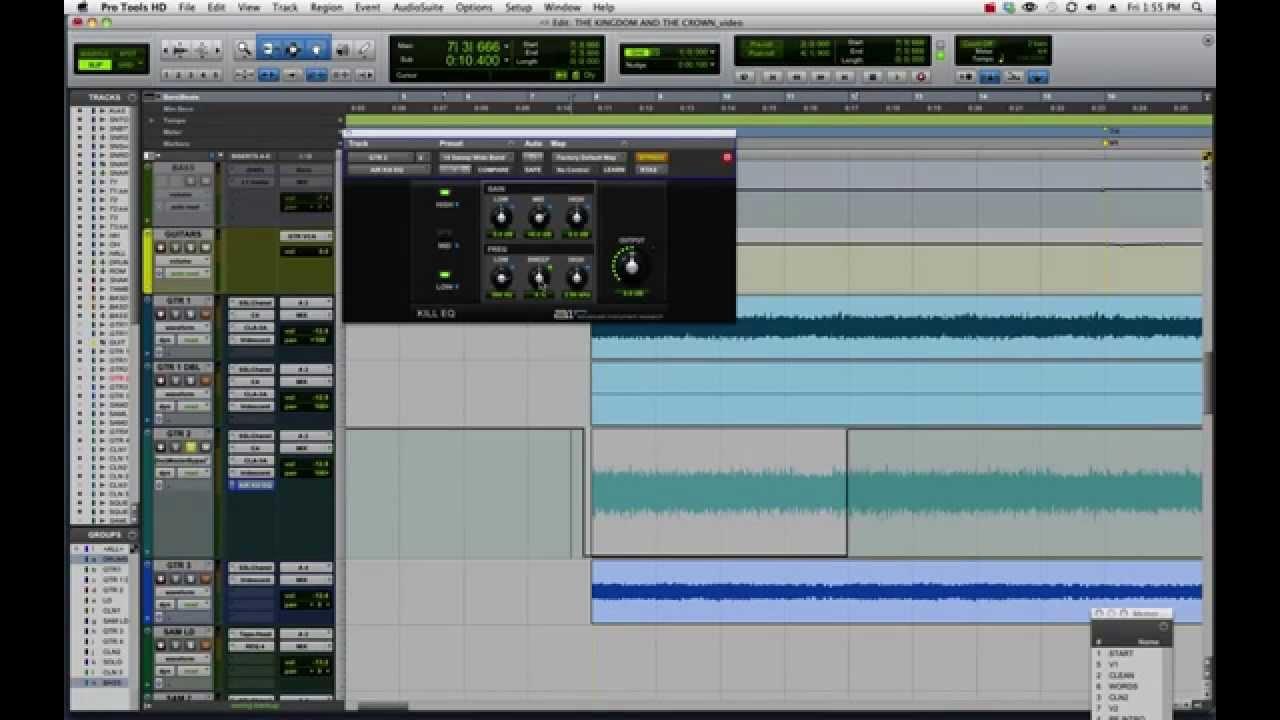Toggle the HIGH band kill switch
The image size is (1280, 720).
coord(445,192)
